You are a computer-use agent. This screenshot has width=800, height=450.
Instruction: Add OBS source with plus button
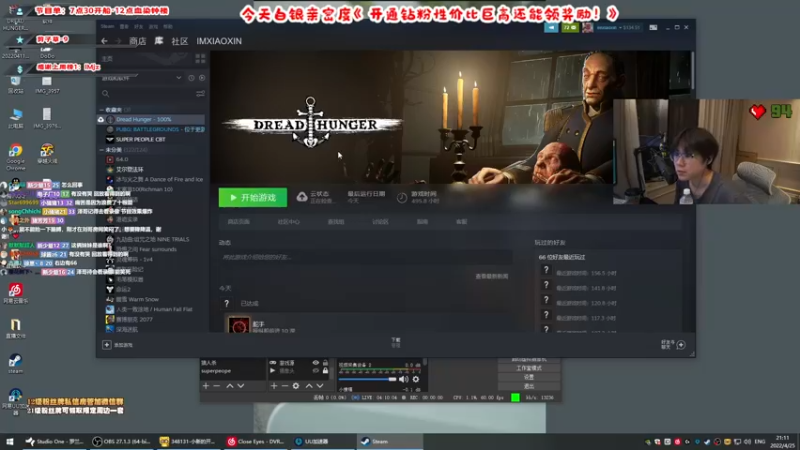coord(273,386)
